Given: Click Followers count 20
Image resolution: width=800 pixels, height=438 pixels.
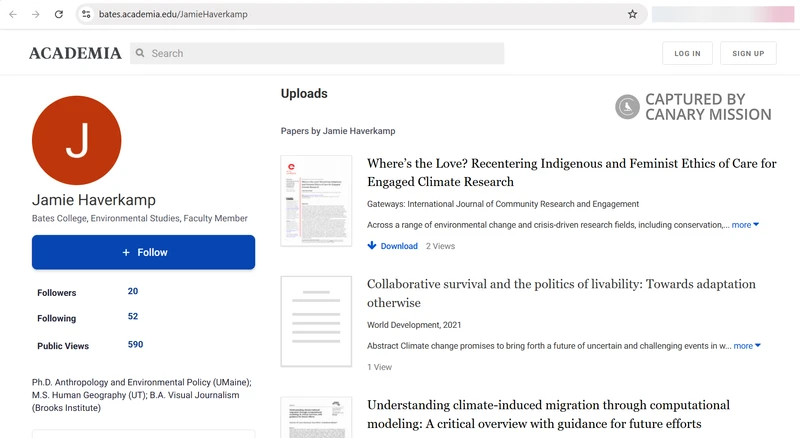Looking at the screenshot, I should coord(133,291).
